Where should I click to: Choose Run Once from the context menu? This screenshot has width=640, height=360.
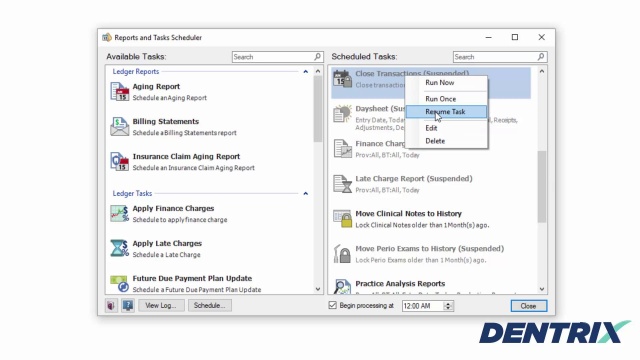click(440, 99)
